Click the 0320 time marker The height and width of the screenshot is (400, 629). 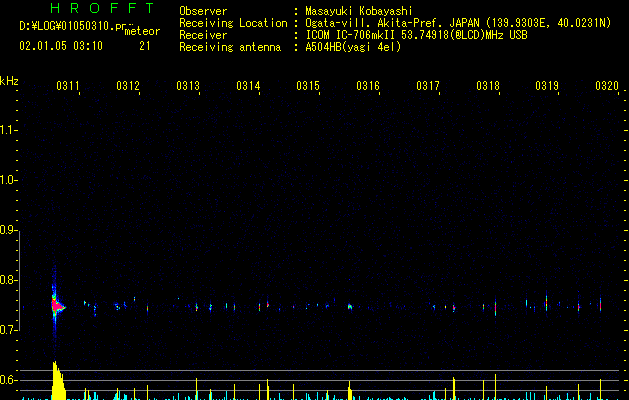tap(607, 86)
